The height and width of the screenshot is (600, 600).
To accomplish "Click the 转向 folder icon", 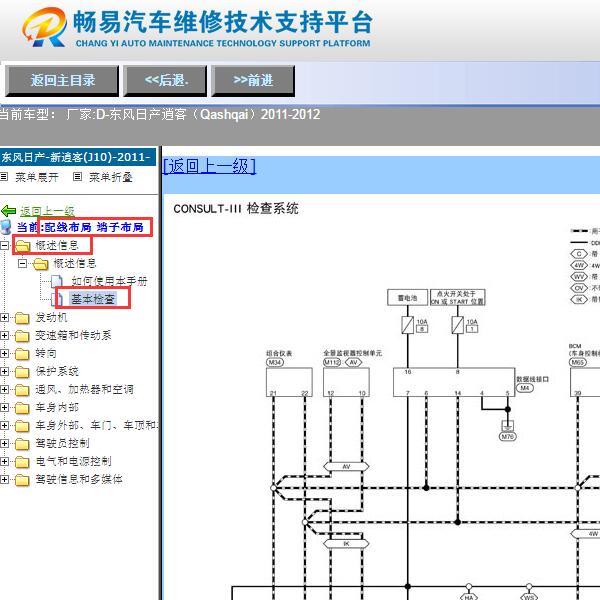I will point(22,354).
